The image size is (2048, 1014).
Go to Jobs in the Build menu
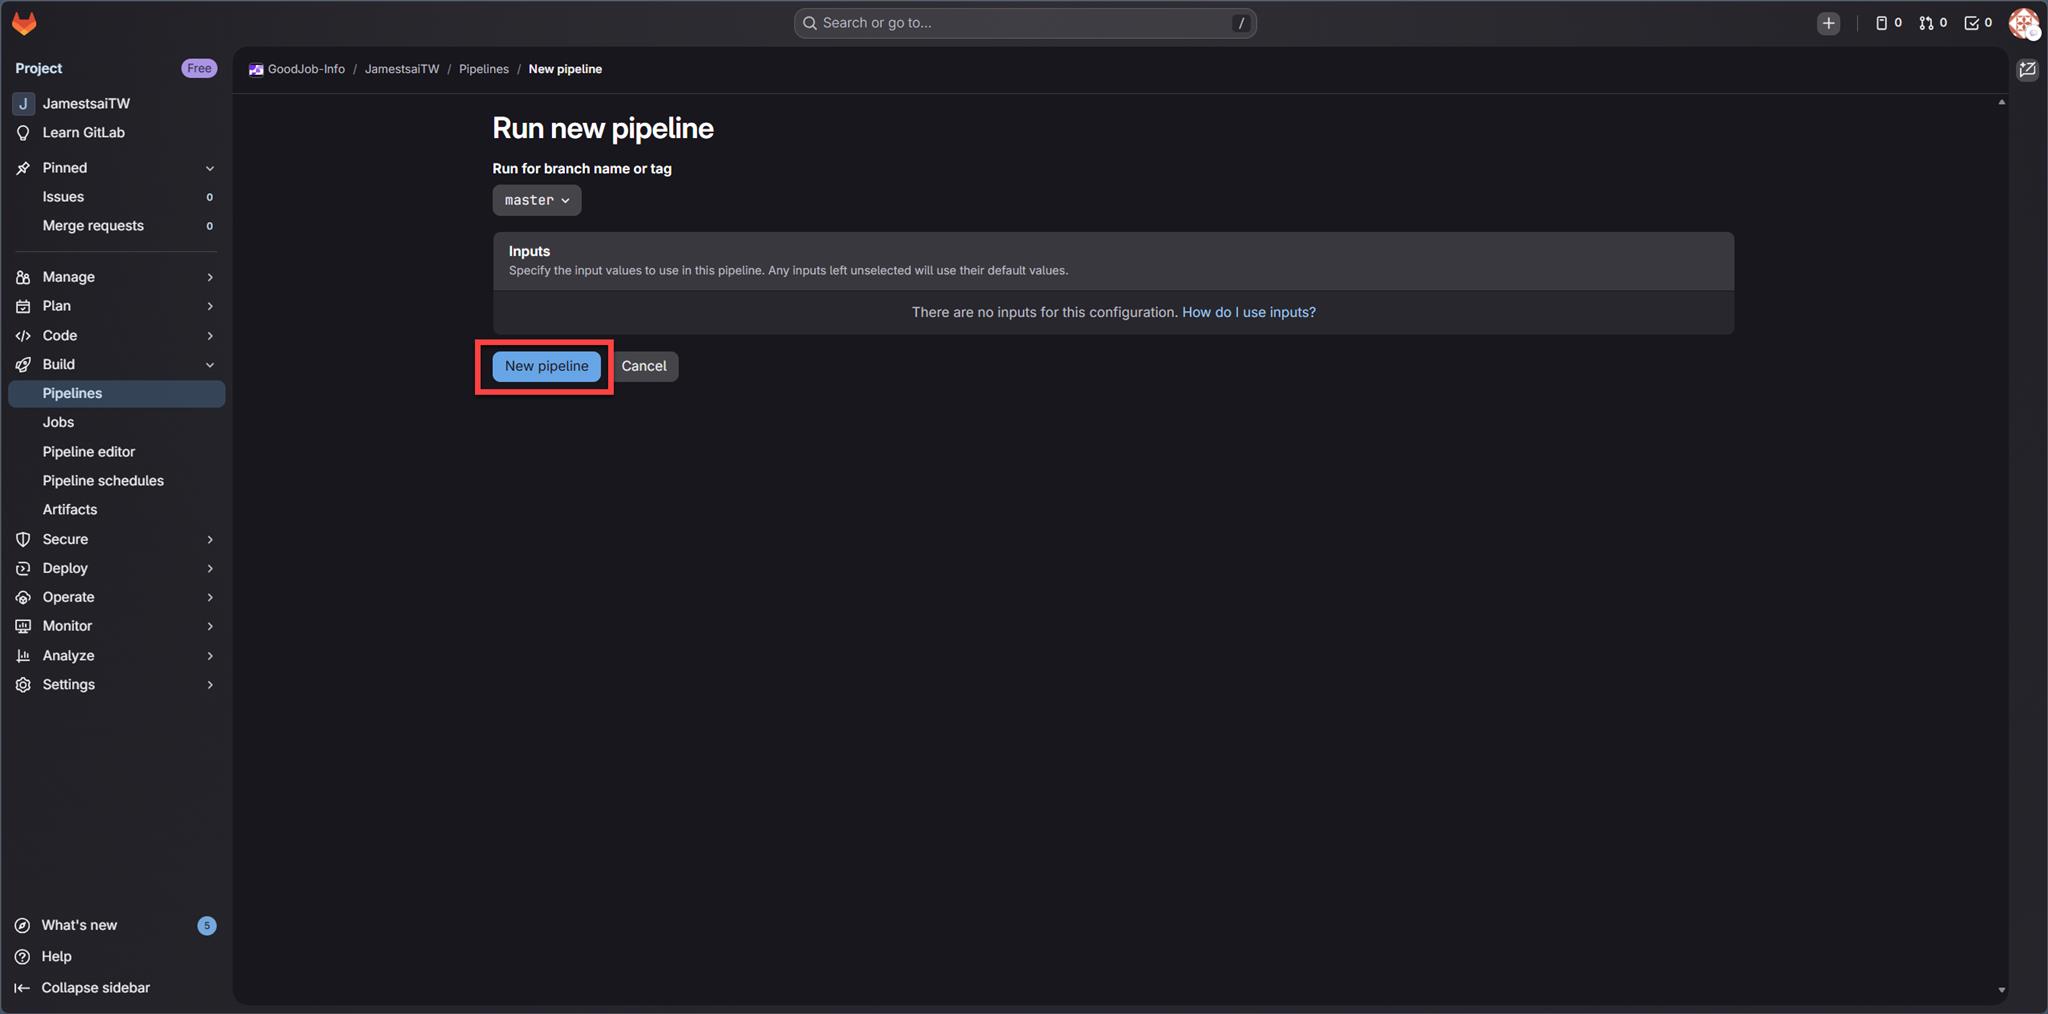point(58,422)
